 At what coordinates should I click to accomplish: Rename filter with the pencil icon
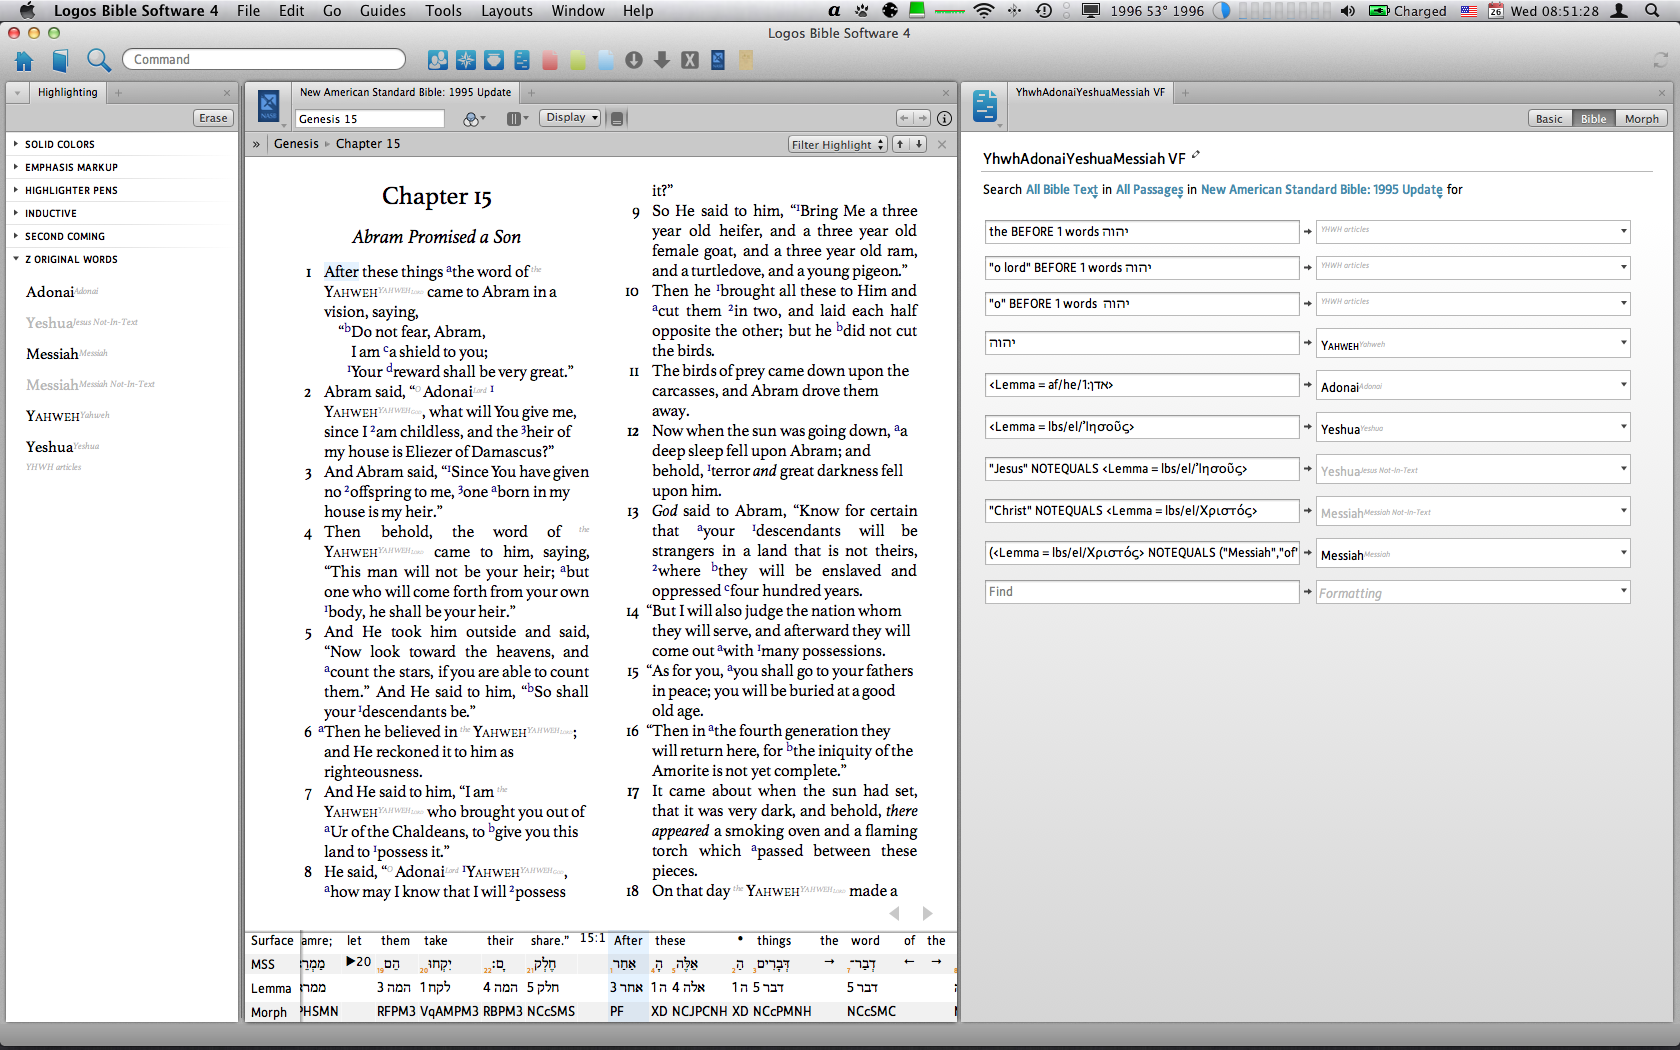(1196, 156)
